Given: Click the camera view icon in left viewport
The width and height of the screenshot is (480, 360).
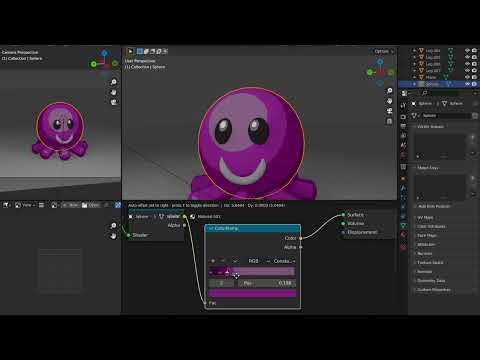Looking at the screenshot, I should tap(114, 102).
